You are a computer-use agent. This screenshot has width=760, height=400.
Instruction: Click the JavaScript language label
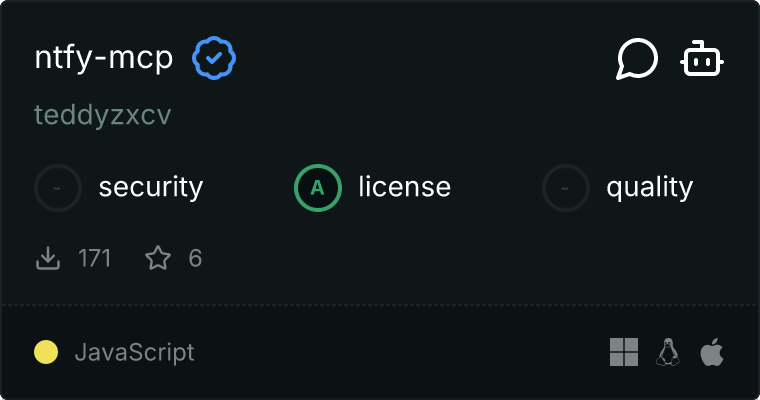click(134, 352)
